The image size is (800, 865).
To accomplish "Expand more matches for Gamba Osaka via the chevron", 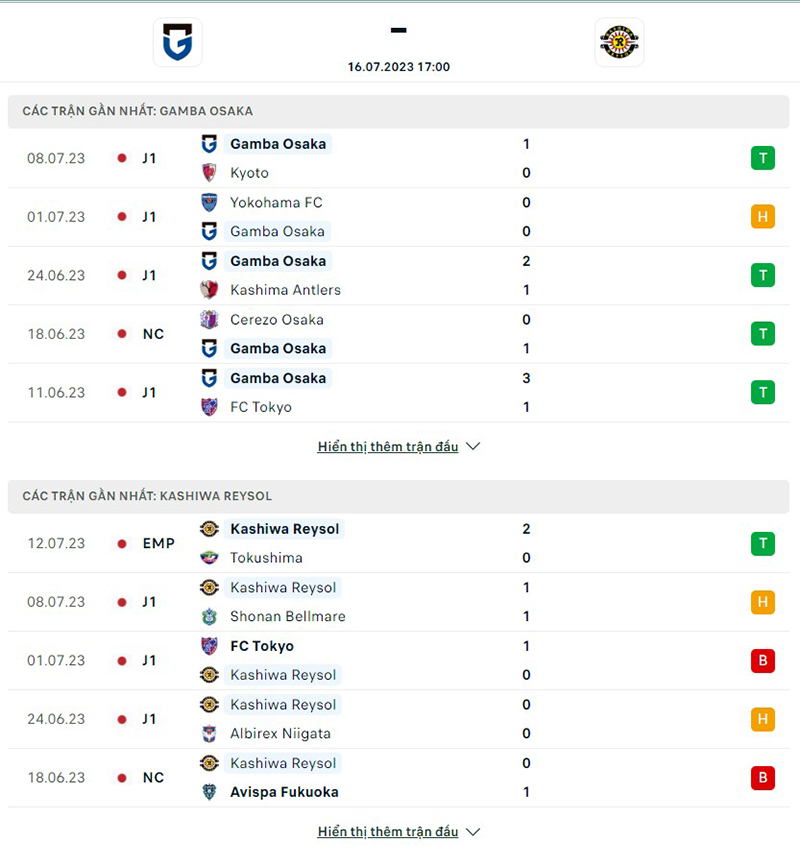I will click(x=472, y=447).
